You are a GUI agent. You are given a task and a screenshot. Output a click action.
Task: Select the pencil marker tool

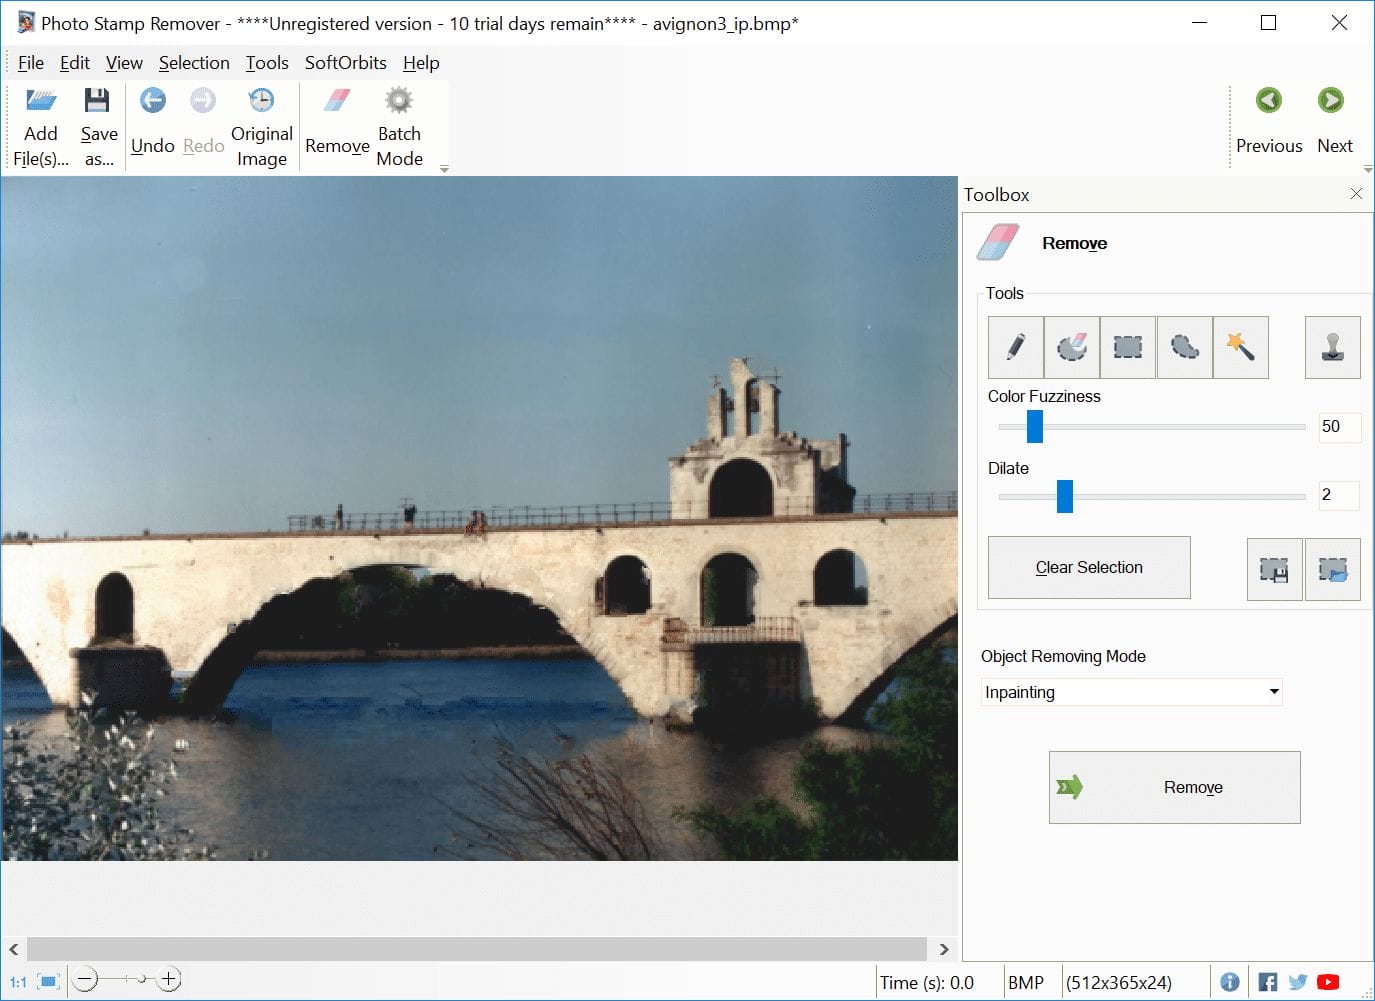(x=1015, y=347)
